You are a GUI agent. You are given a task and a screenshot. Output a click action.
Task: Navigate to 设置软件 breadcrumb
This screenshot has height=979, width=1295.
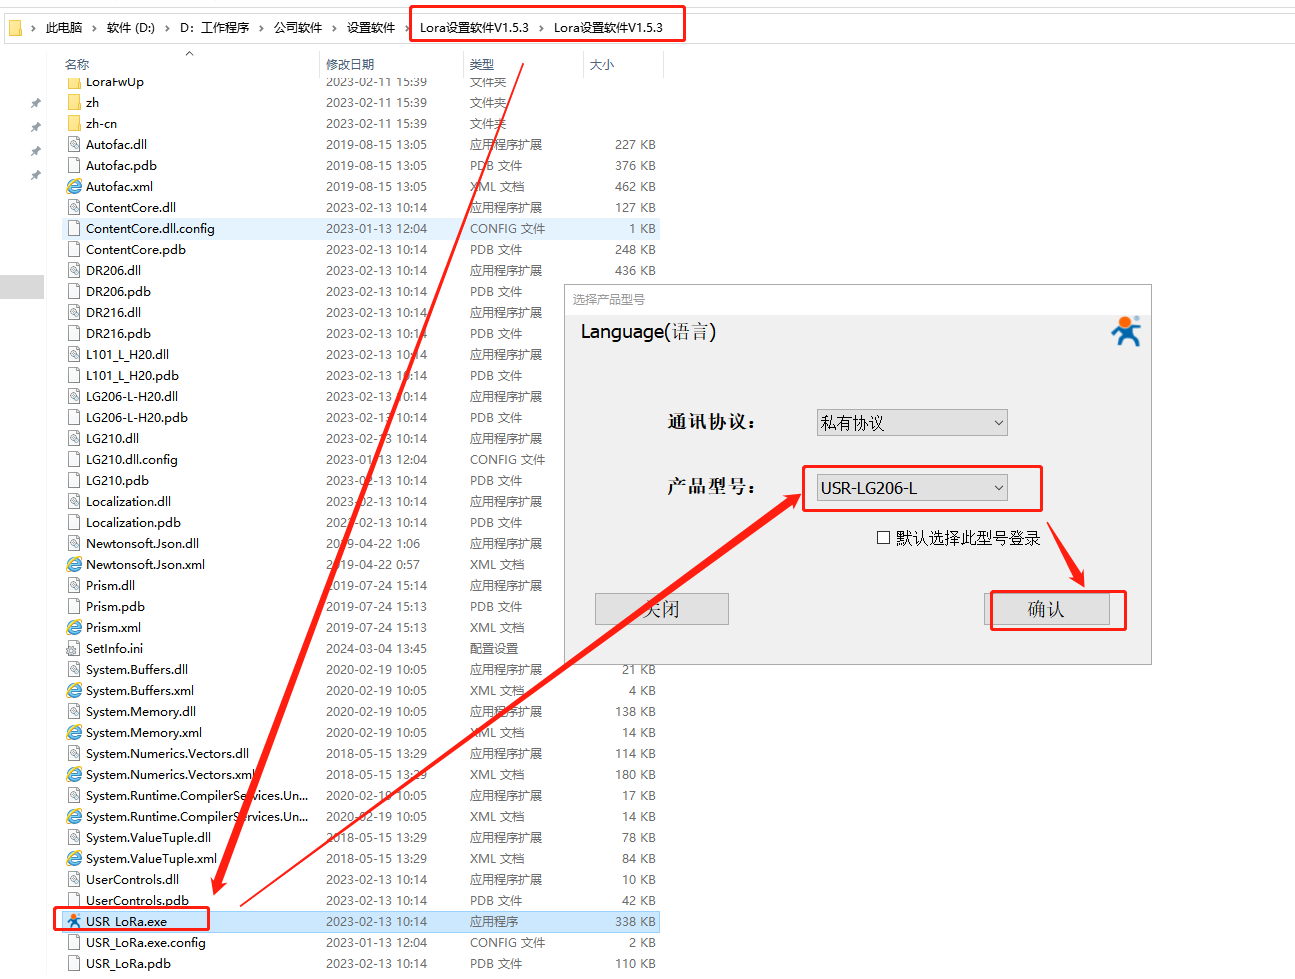[371, 28]
